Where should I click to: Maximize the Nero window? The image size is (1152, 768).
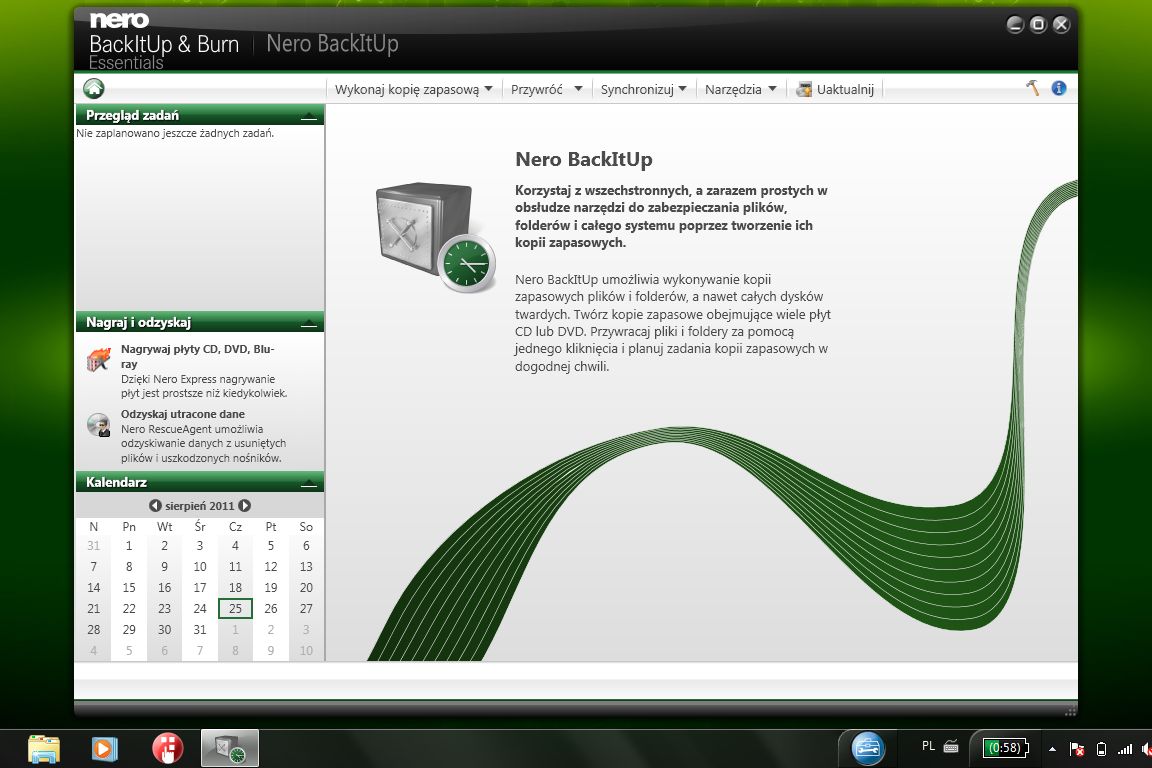[1038, 25]
